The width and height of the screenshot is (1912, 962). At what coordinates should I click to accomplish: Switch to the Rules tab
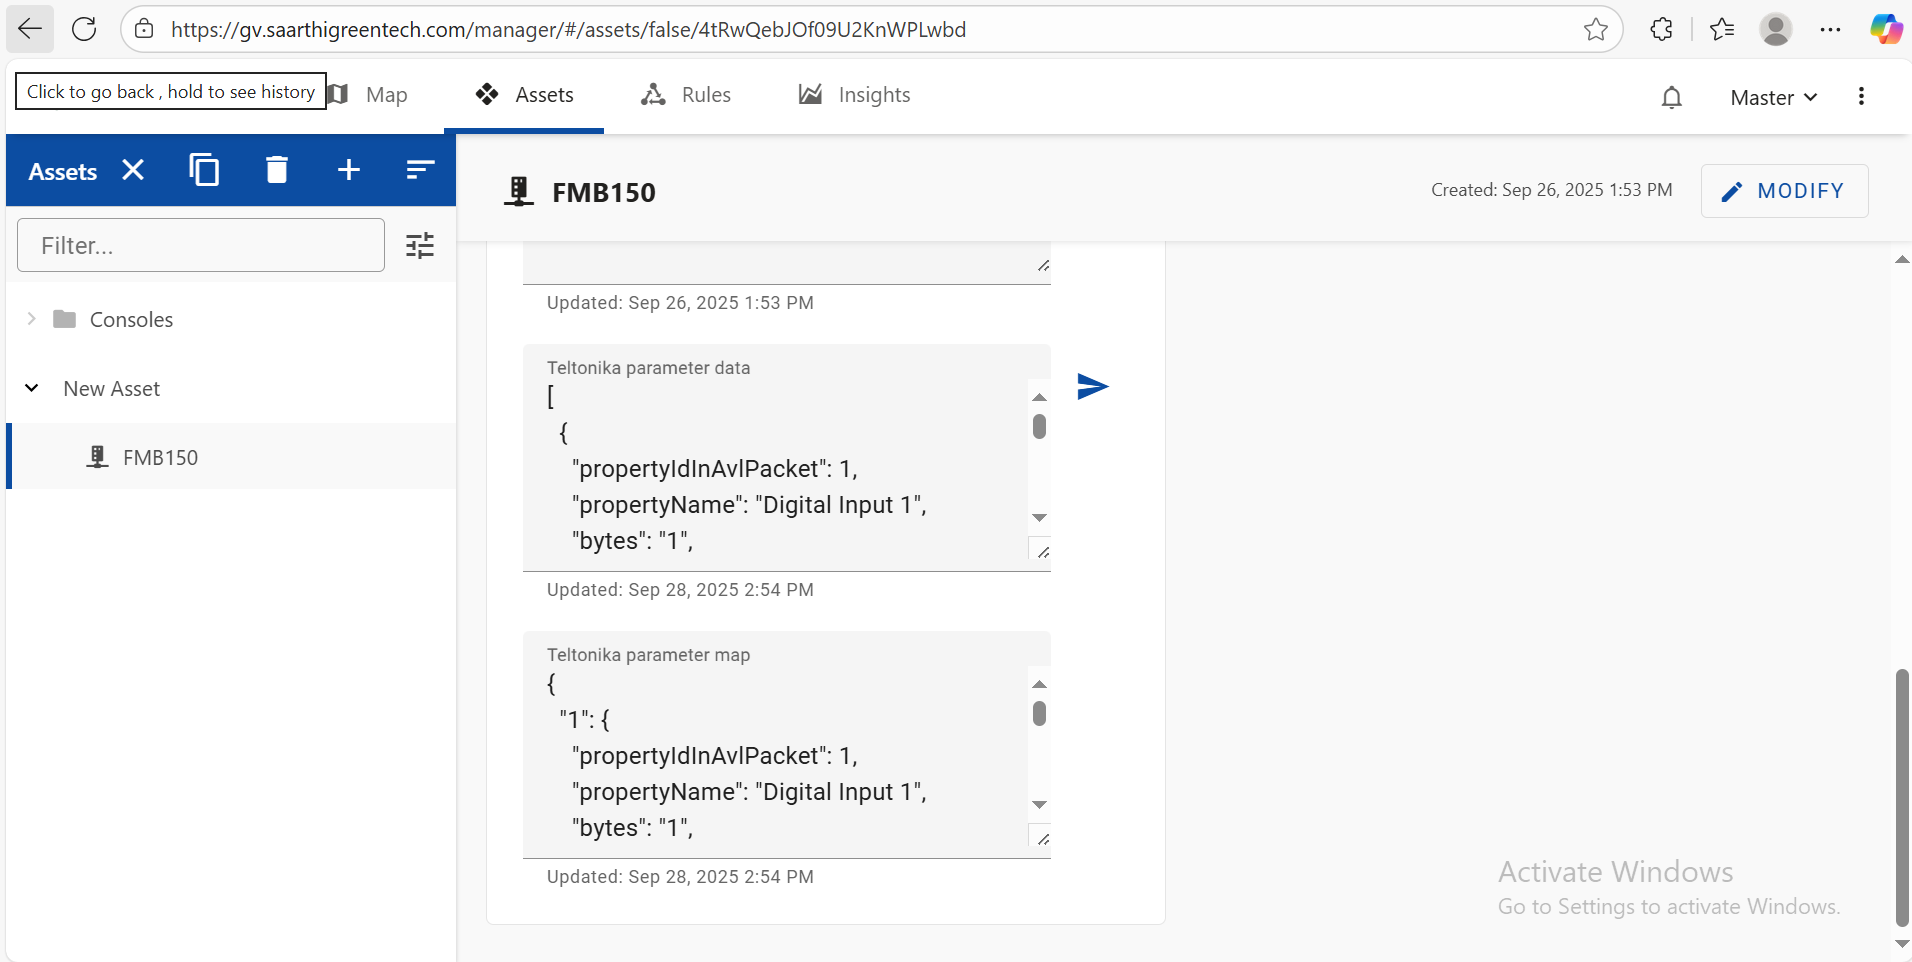(x=686, y=95)
